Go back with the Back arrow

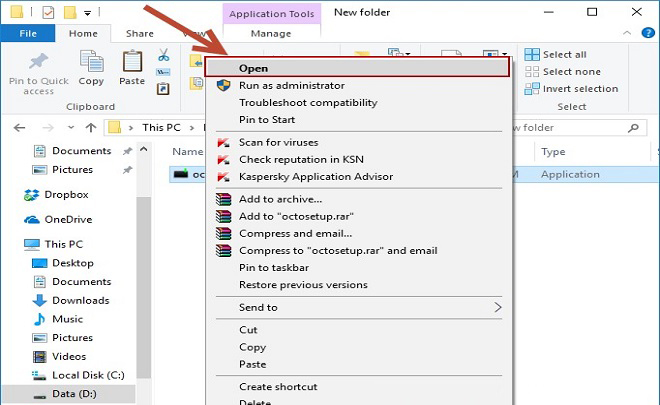click(x=19, y=128)
